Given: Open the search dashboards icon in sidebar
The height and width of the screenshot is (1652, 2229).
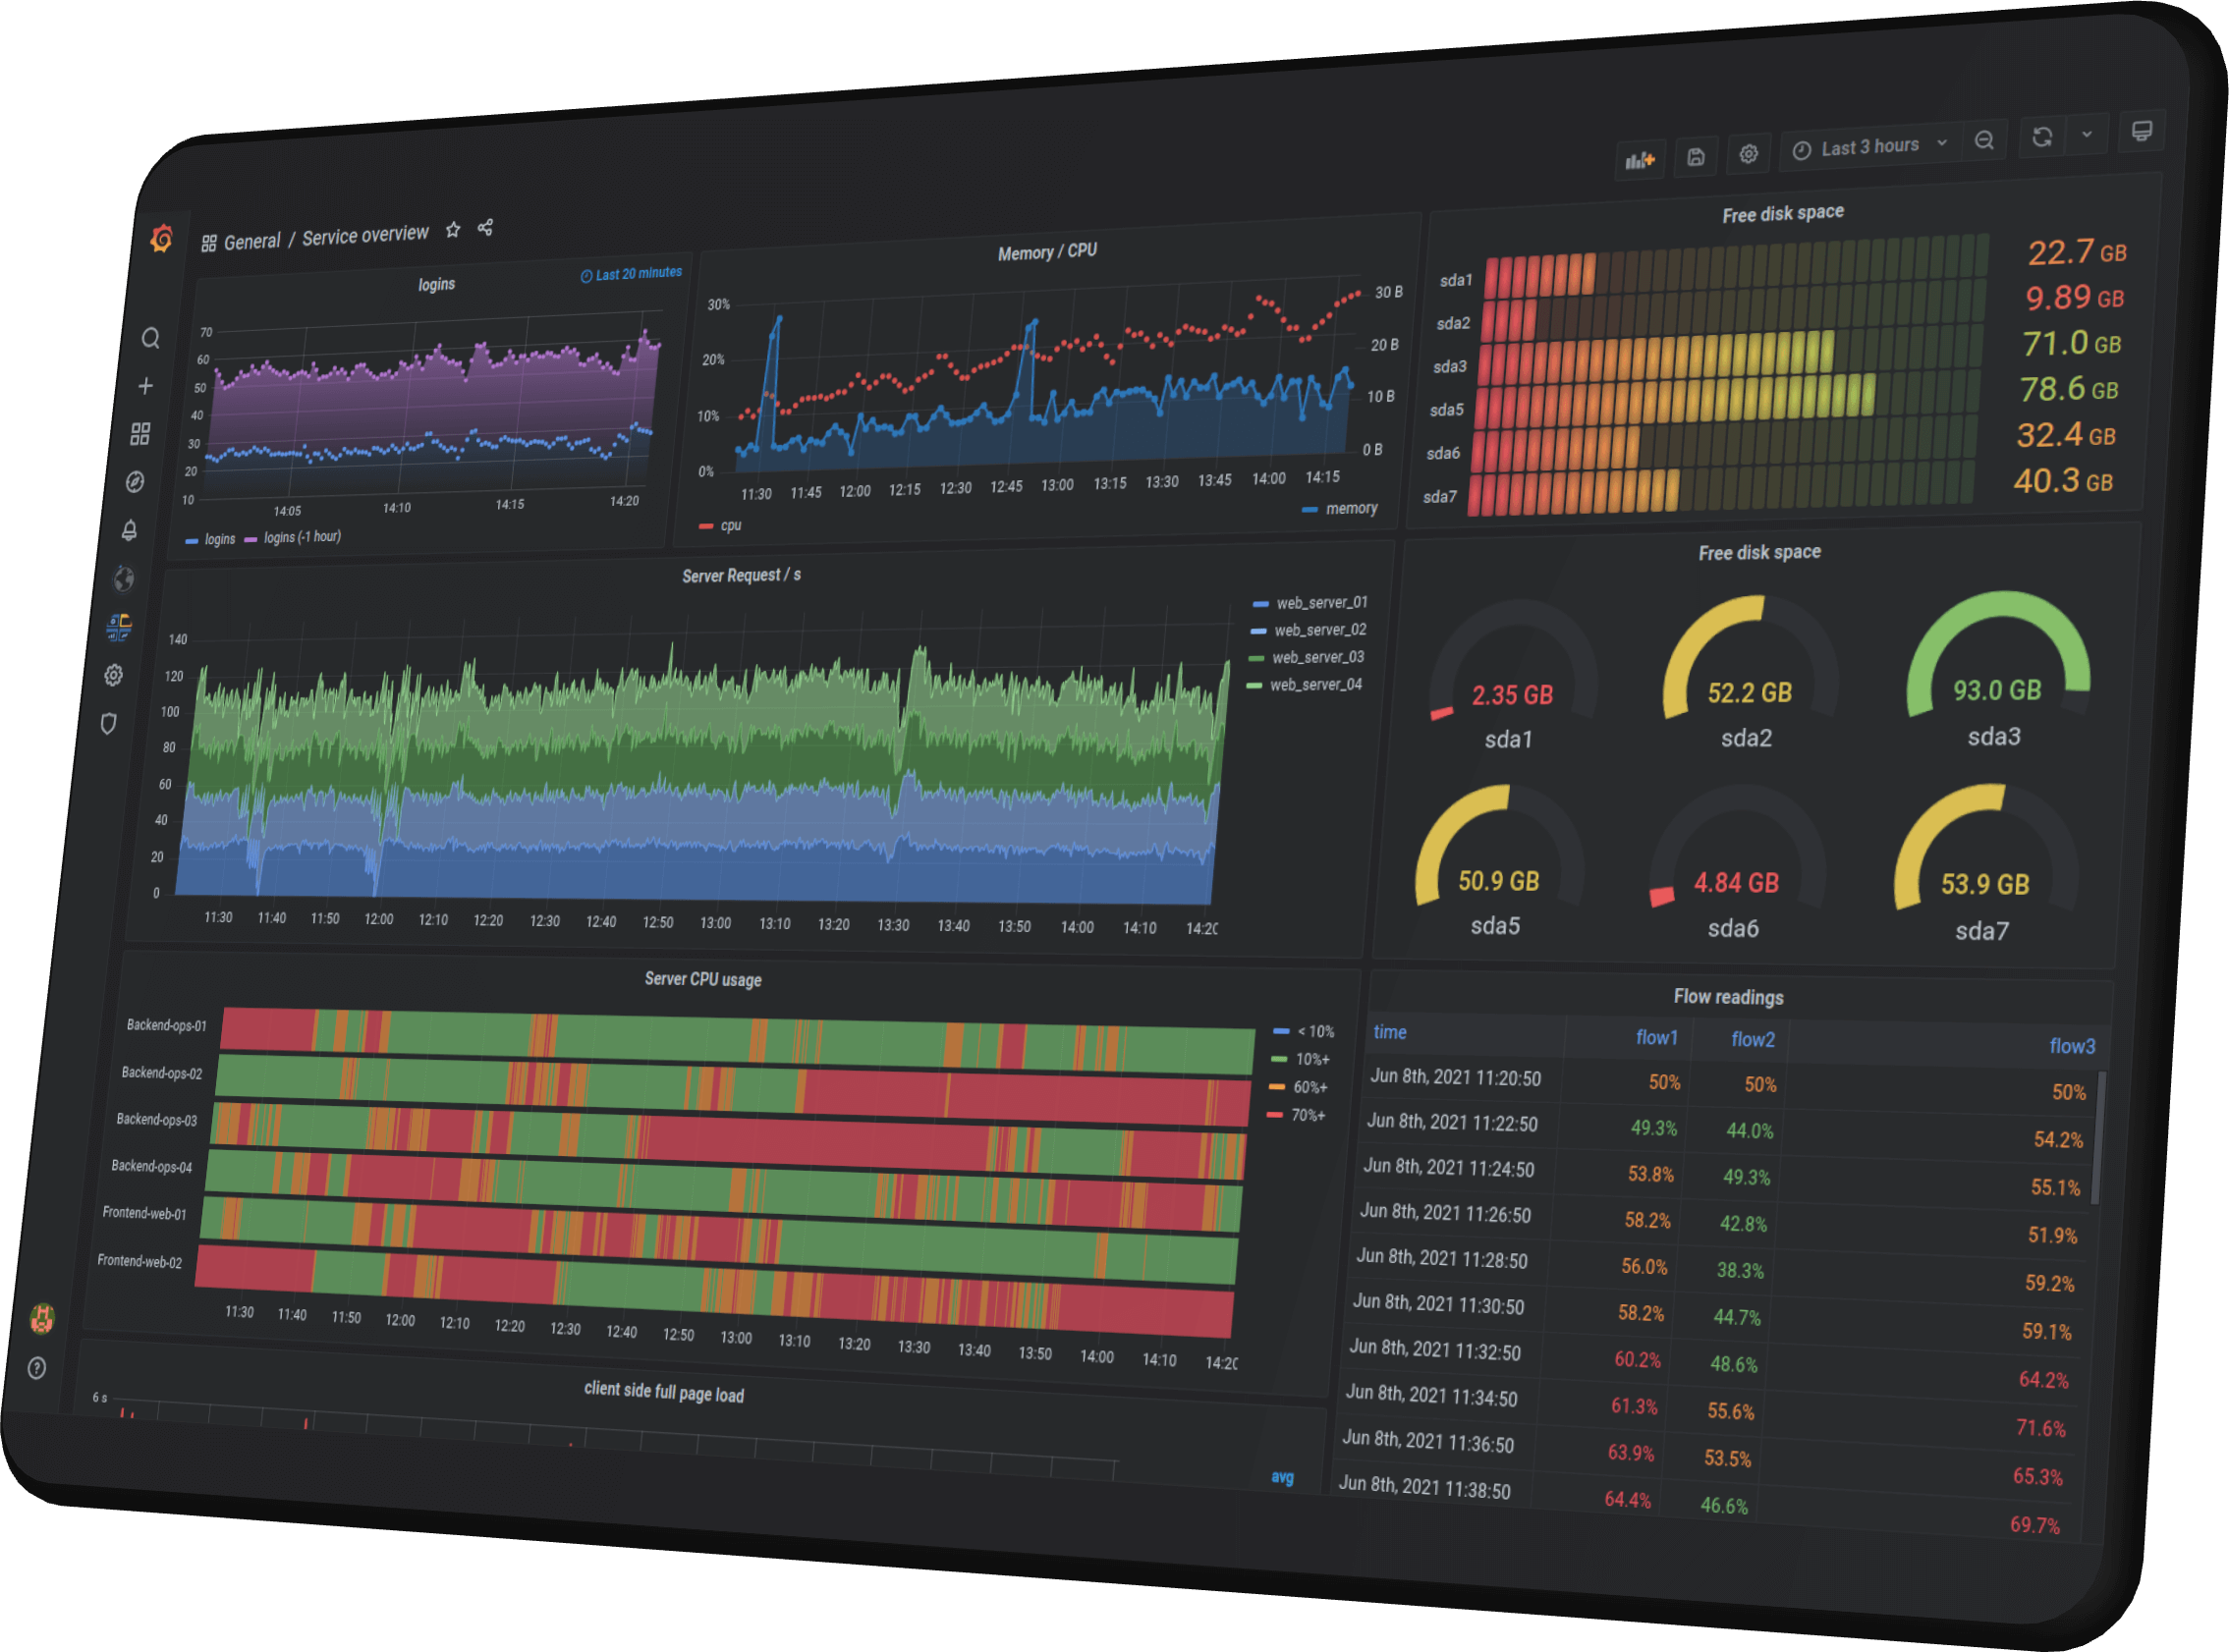Looking at the screenshot, I should click(152, 339).
